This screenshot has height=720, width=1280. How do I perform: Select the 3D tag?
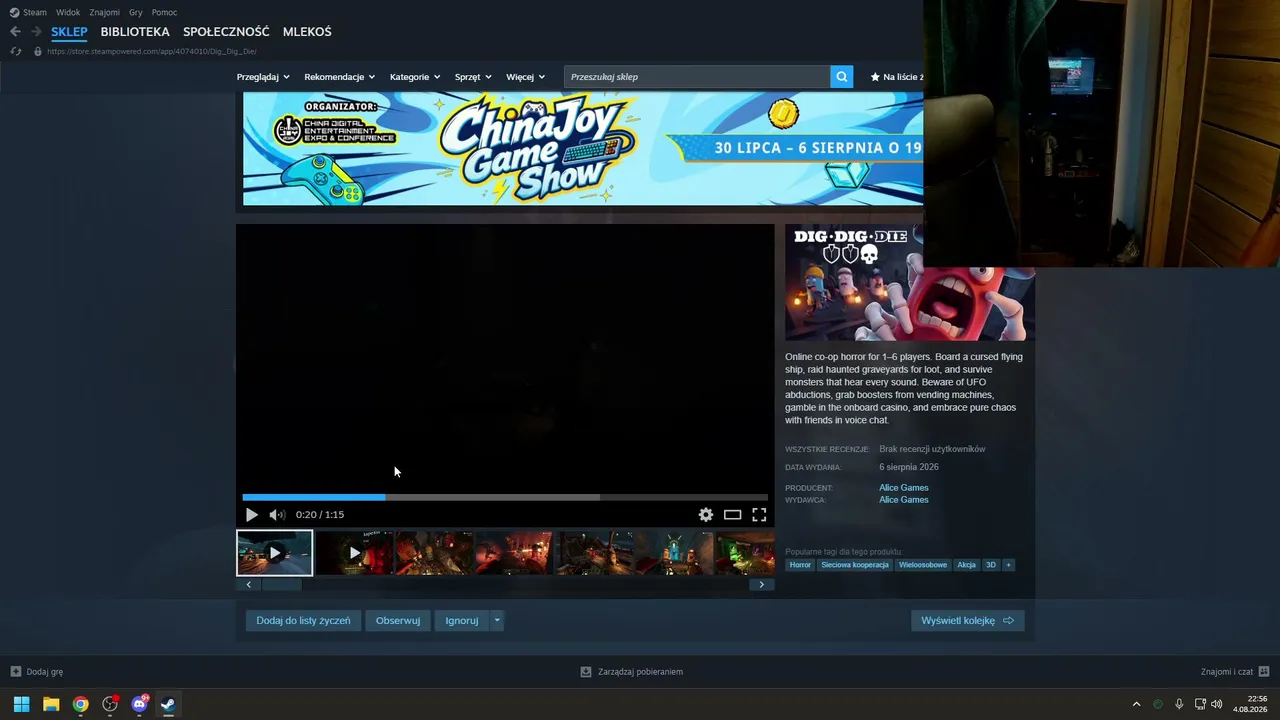pyautogui.click(x=991, y=565)
